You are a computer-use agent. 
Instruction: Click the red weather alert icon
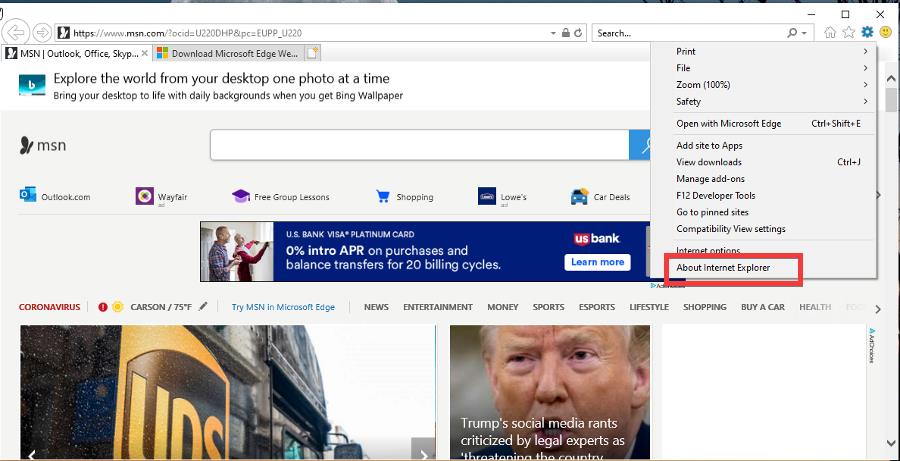coord(103,307)
